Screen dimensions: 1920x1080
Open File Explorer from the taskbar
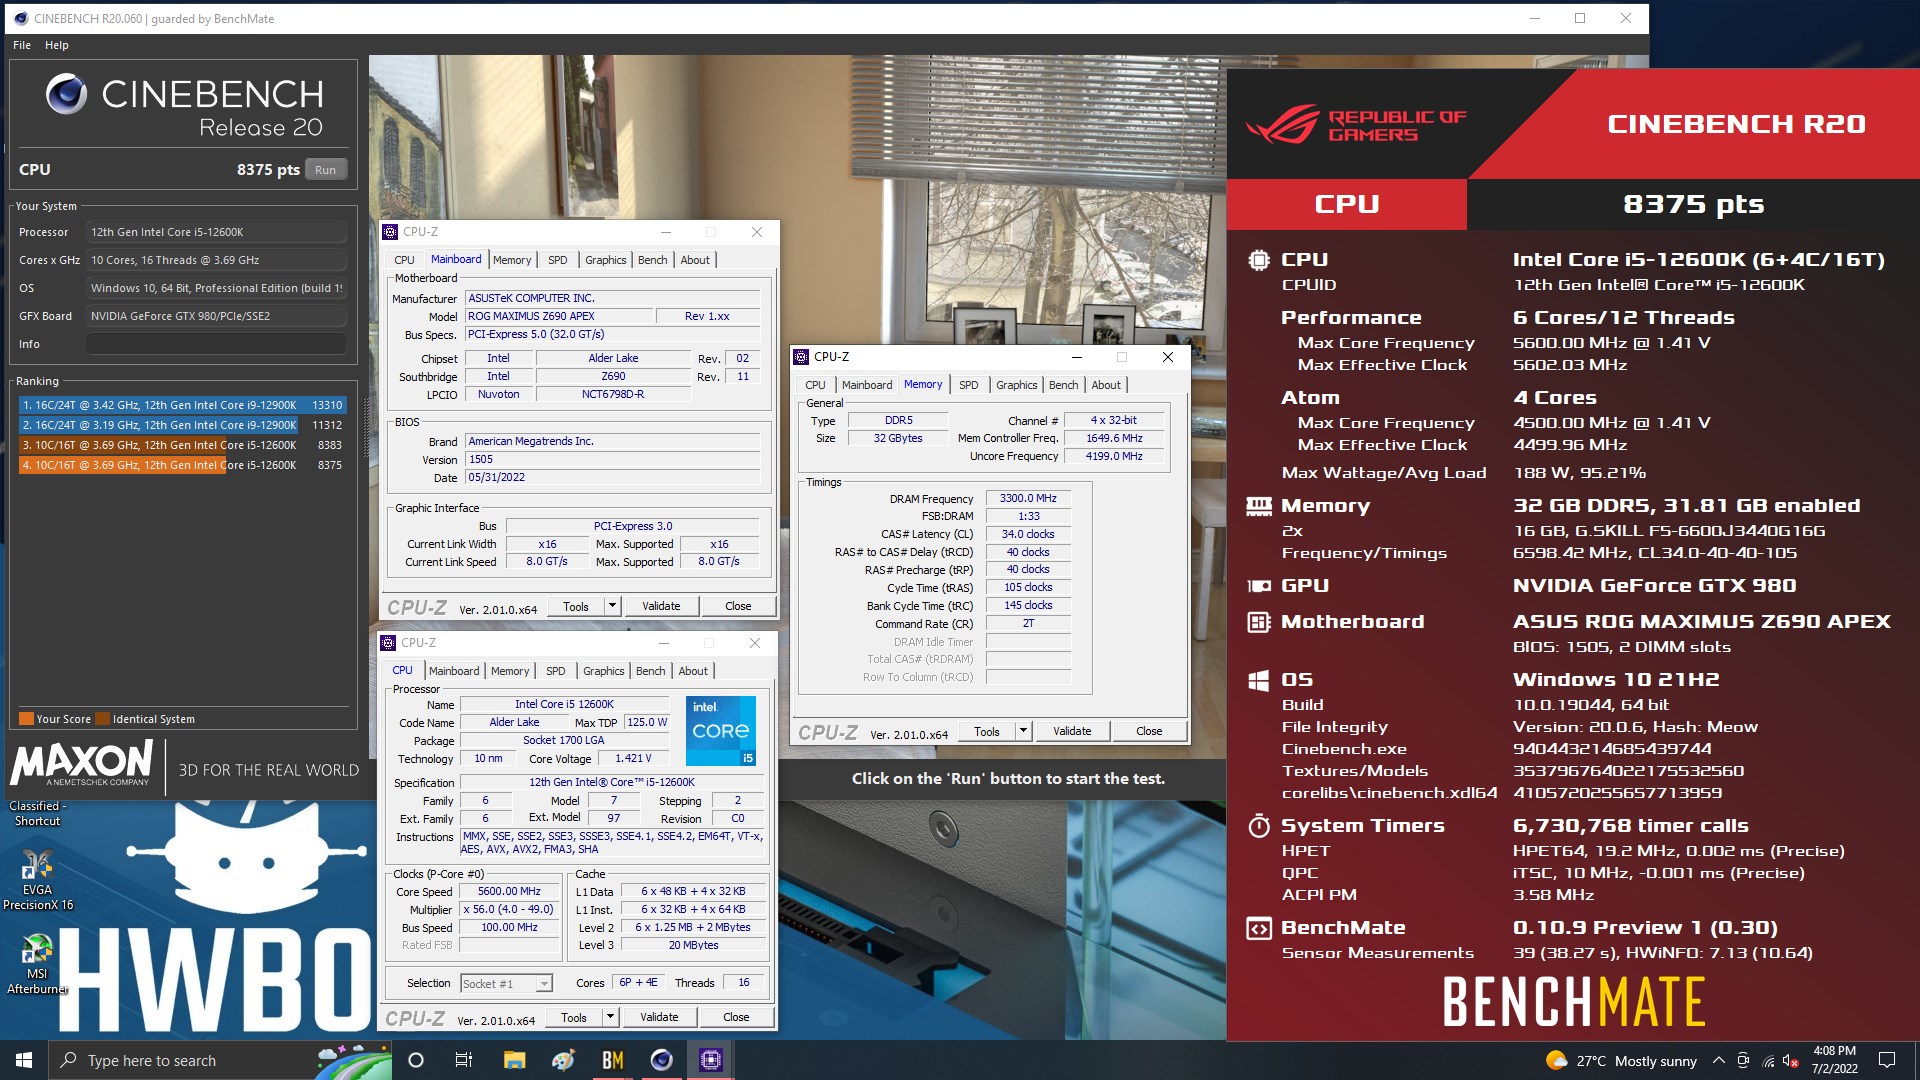tap(514, 1060)
